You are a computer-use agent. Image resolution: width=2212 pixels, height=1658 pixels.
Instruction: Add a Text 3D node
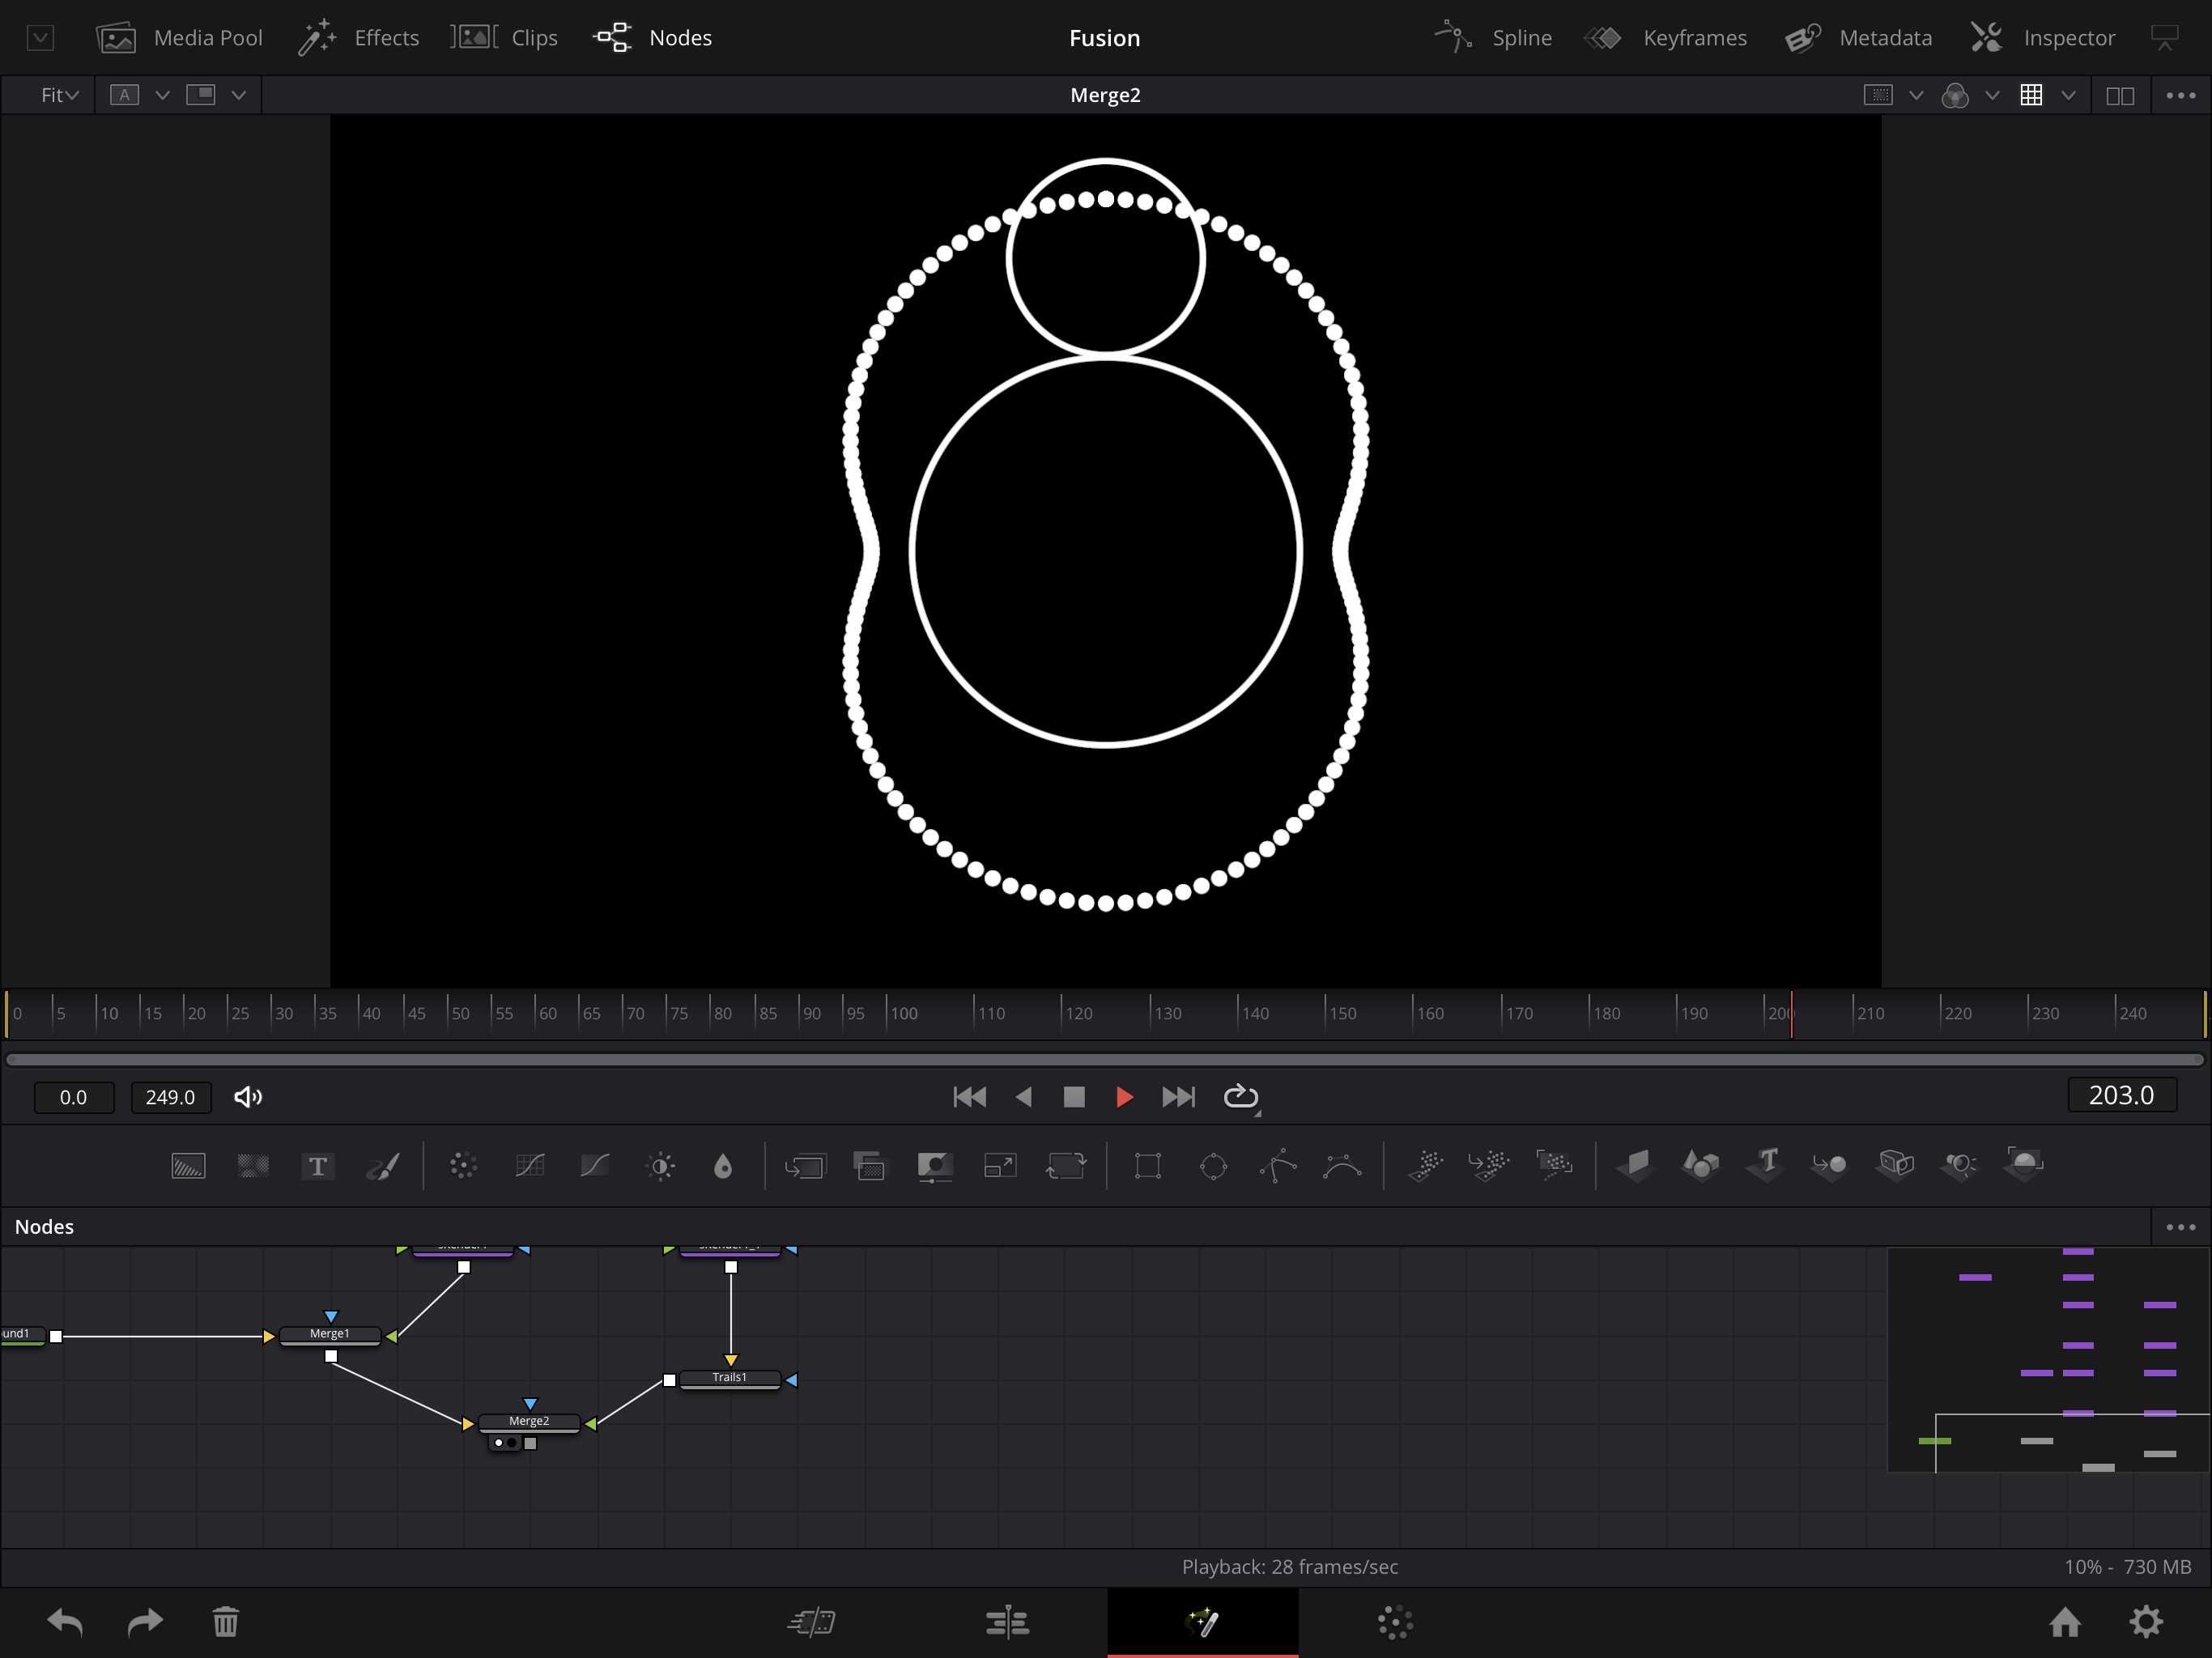click(1766, 1166)
